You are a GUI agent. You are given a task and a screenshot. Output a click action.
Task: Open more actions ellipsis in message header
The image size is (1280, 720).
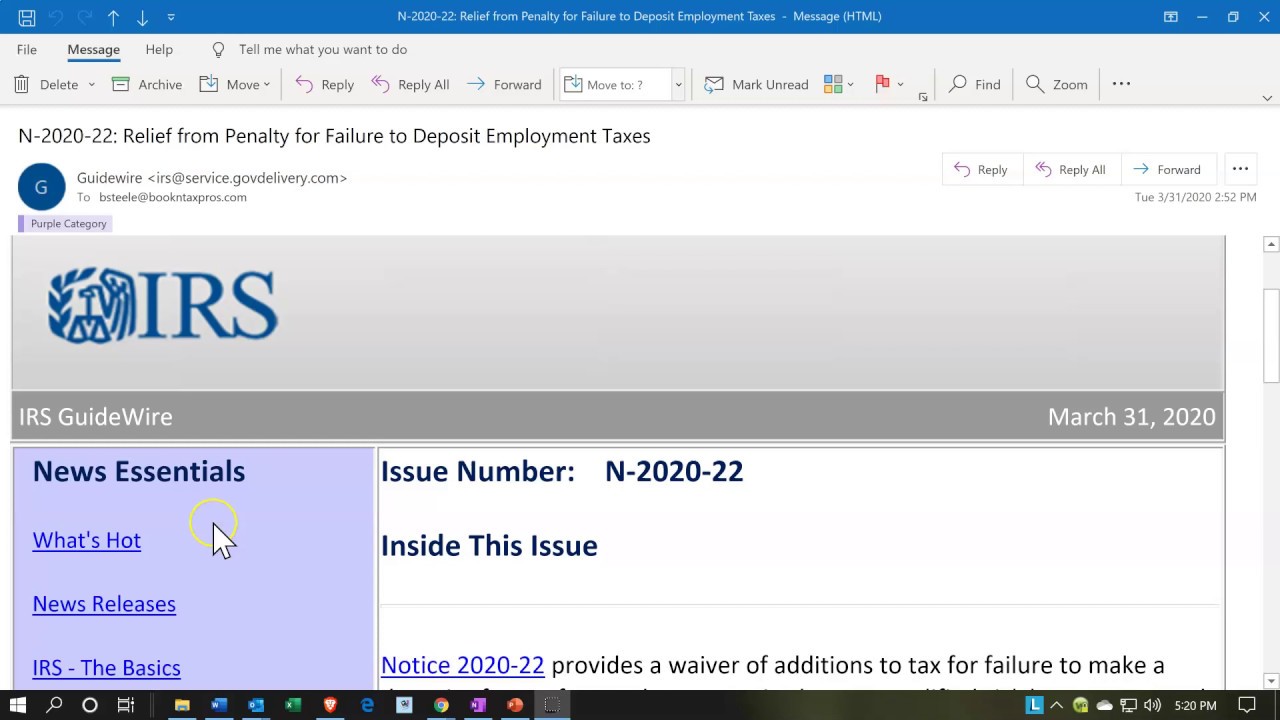pyautogui.click(x=1240, y=169)
